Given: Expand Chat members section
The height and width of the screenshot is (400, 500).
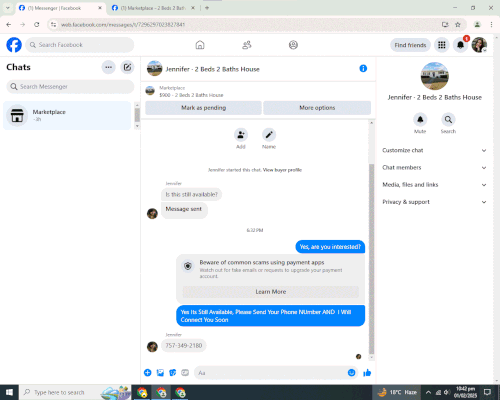Looking at the screenshot, I should 434,168.
